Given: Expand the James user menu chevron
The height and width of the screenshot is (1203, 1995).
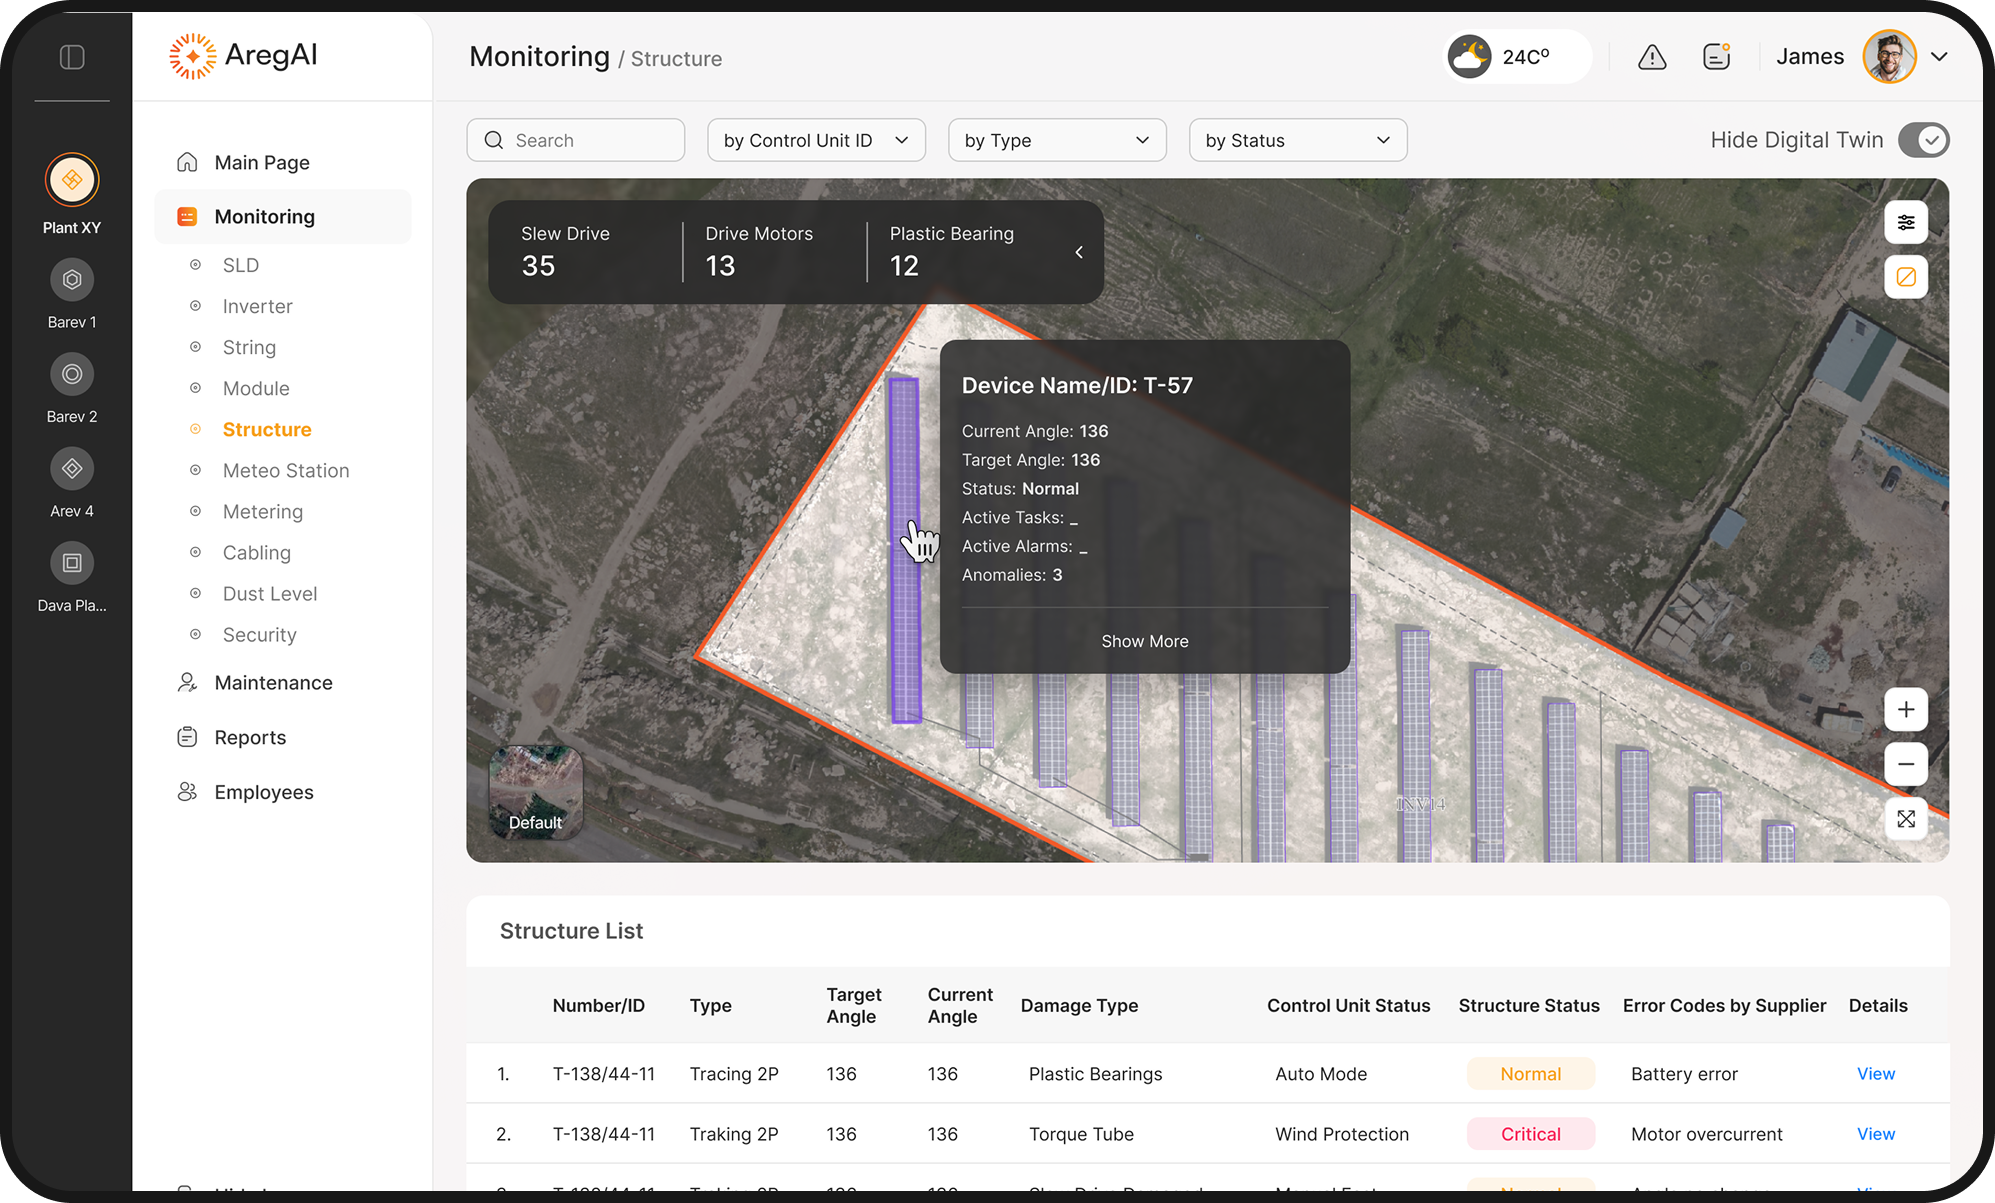Looking at the screenshot, I should click(x=1939, y=57).
